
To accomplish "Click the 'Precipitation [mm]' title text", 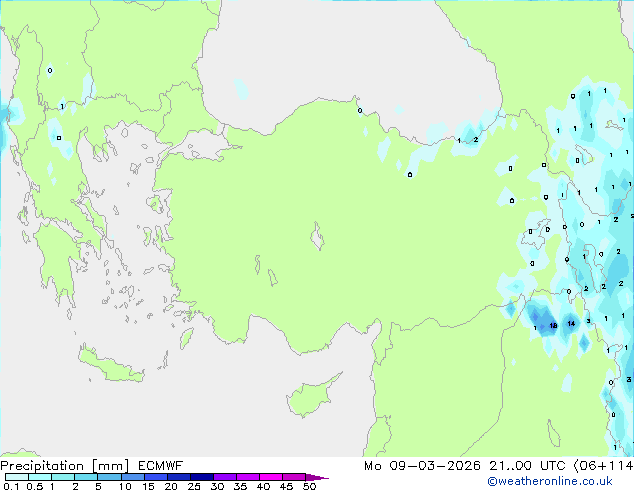I will (65, 466).
